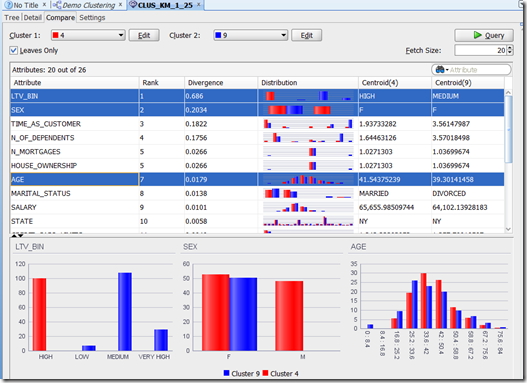Click the Cluster 4 legend label
This screenshot has width=527, height=383.
click(x=284, y=373)
